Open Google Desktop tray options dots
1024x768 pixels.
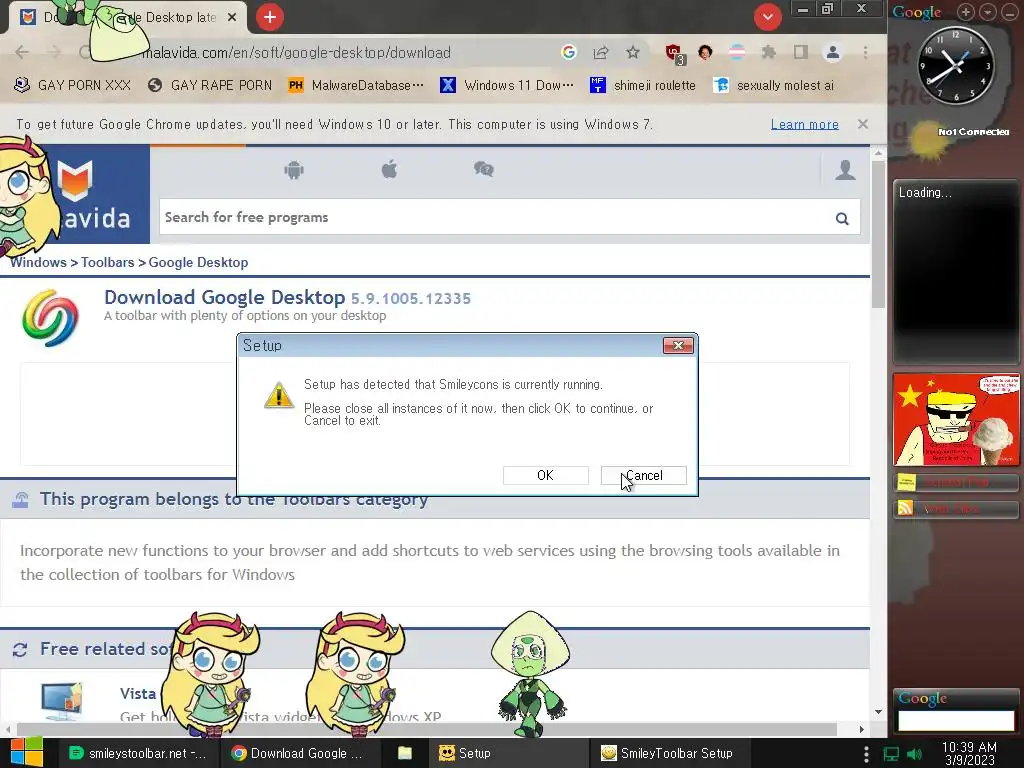(866, 754)
